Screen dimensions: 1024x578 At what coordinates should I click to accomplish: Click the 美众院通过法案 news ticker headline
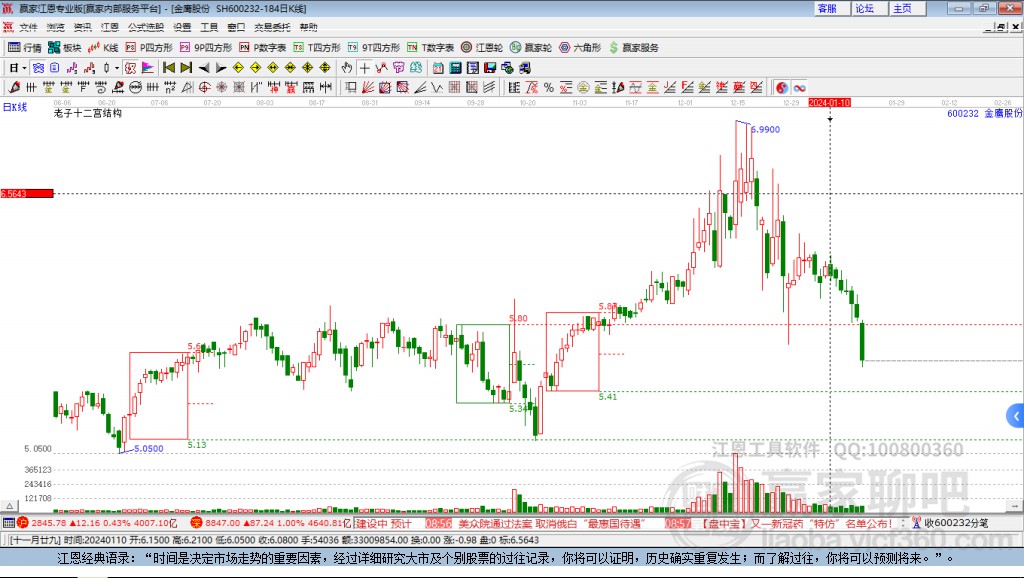click(x=551, y=524)
